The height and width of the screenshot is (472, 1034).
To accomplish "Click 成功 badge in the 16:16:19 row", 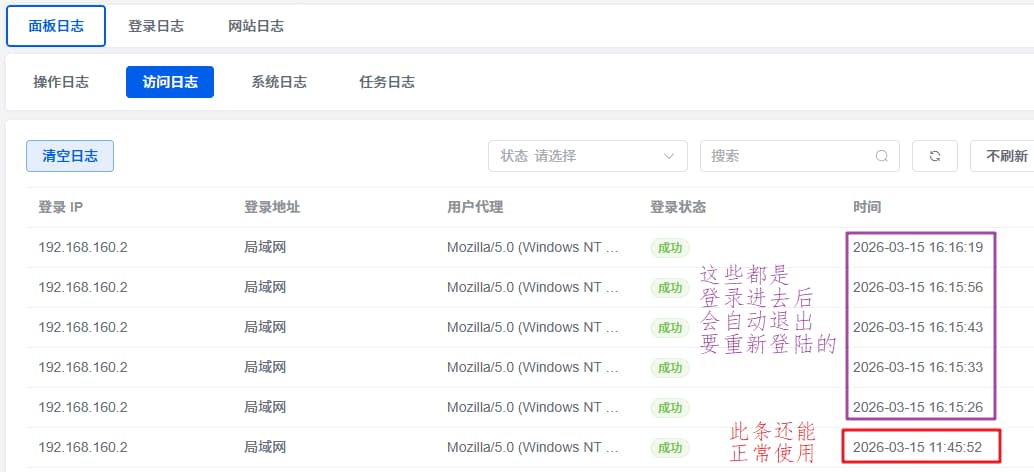I will coord(669,248).
